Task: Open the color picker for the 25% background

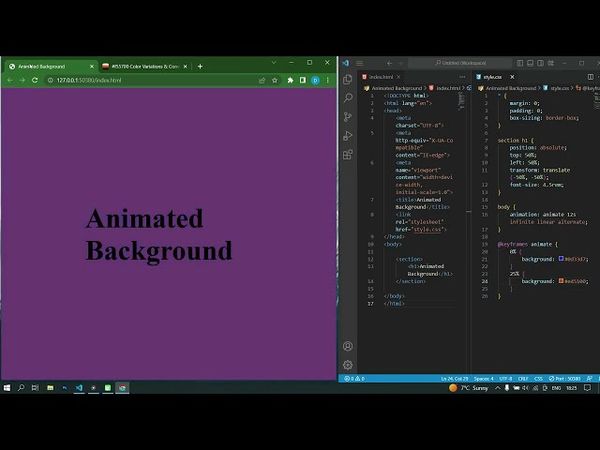Action: tap(561, 281)
